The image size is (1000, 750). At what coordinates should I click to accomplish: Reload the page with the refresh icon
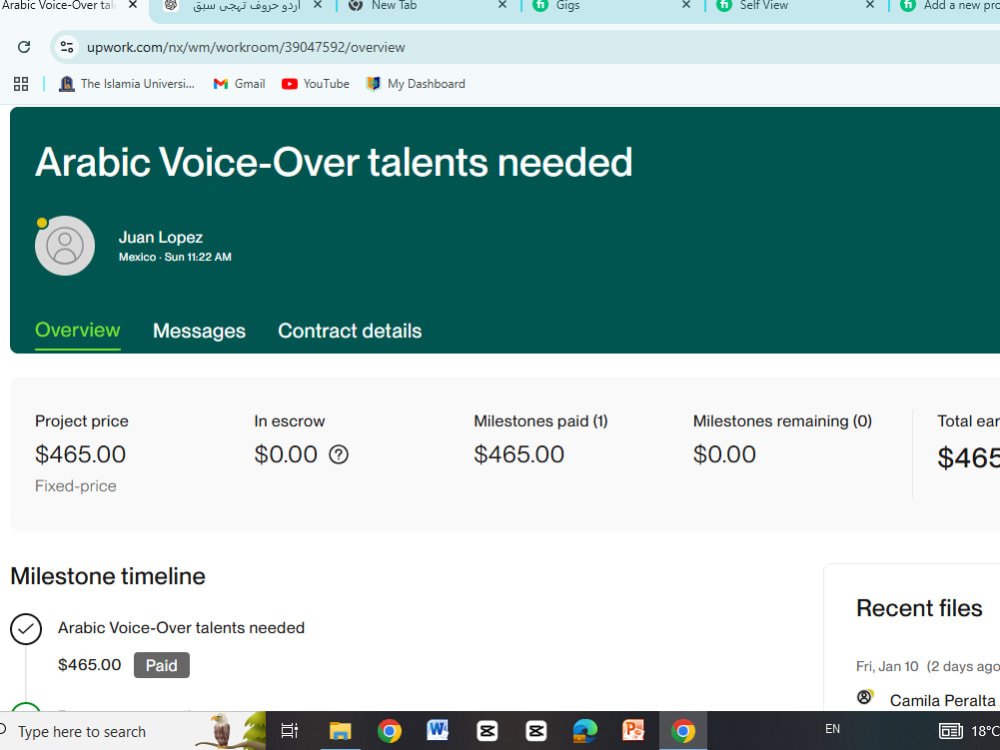pos(24,47)
